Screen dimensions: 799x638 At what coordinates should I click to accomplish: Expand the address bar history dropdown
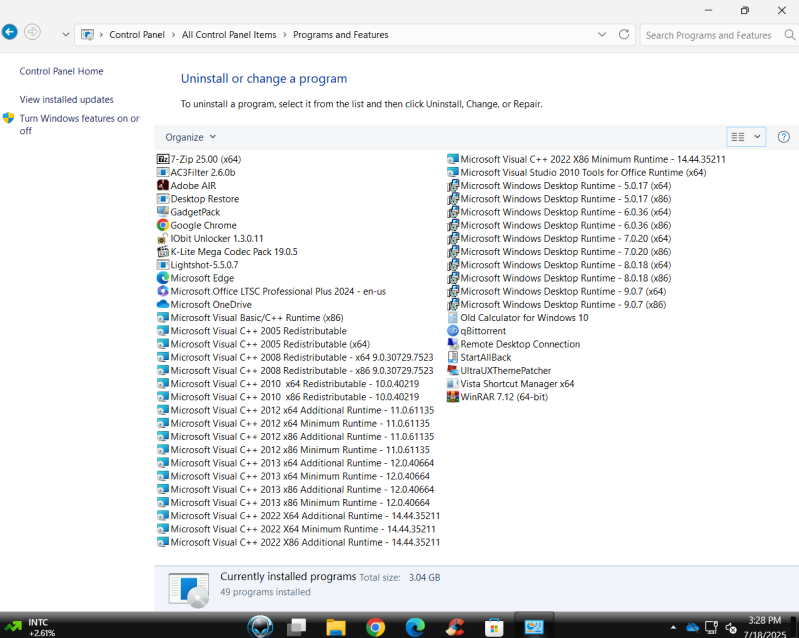tap(602, 35)
